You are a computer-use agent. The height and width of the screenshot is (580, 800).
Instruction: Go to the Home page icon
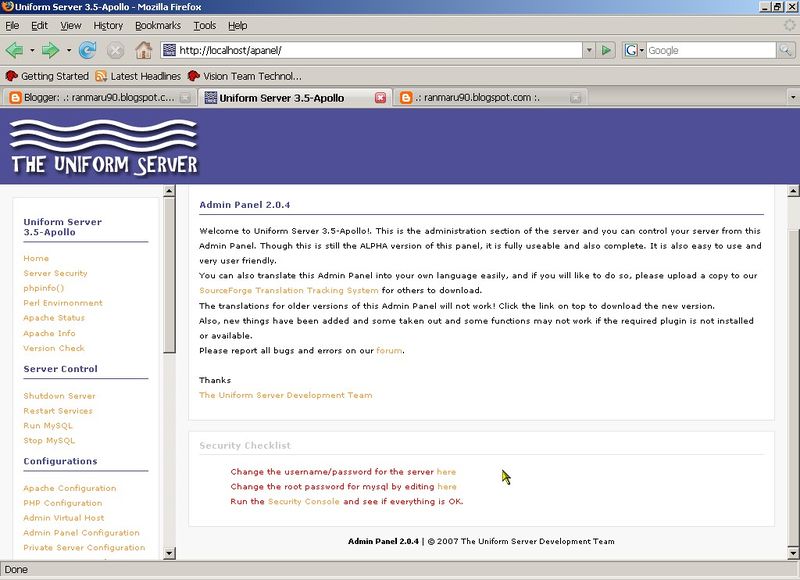coord(143,50)
